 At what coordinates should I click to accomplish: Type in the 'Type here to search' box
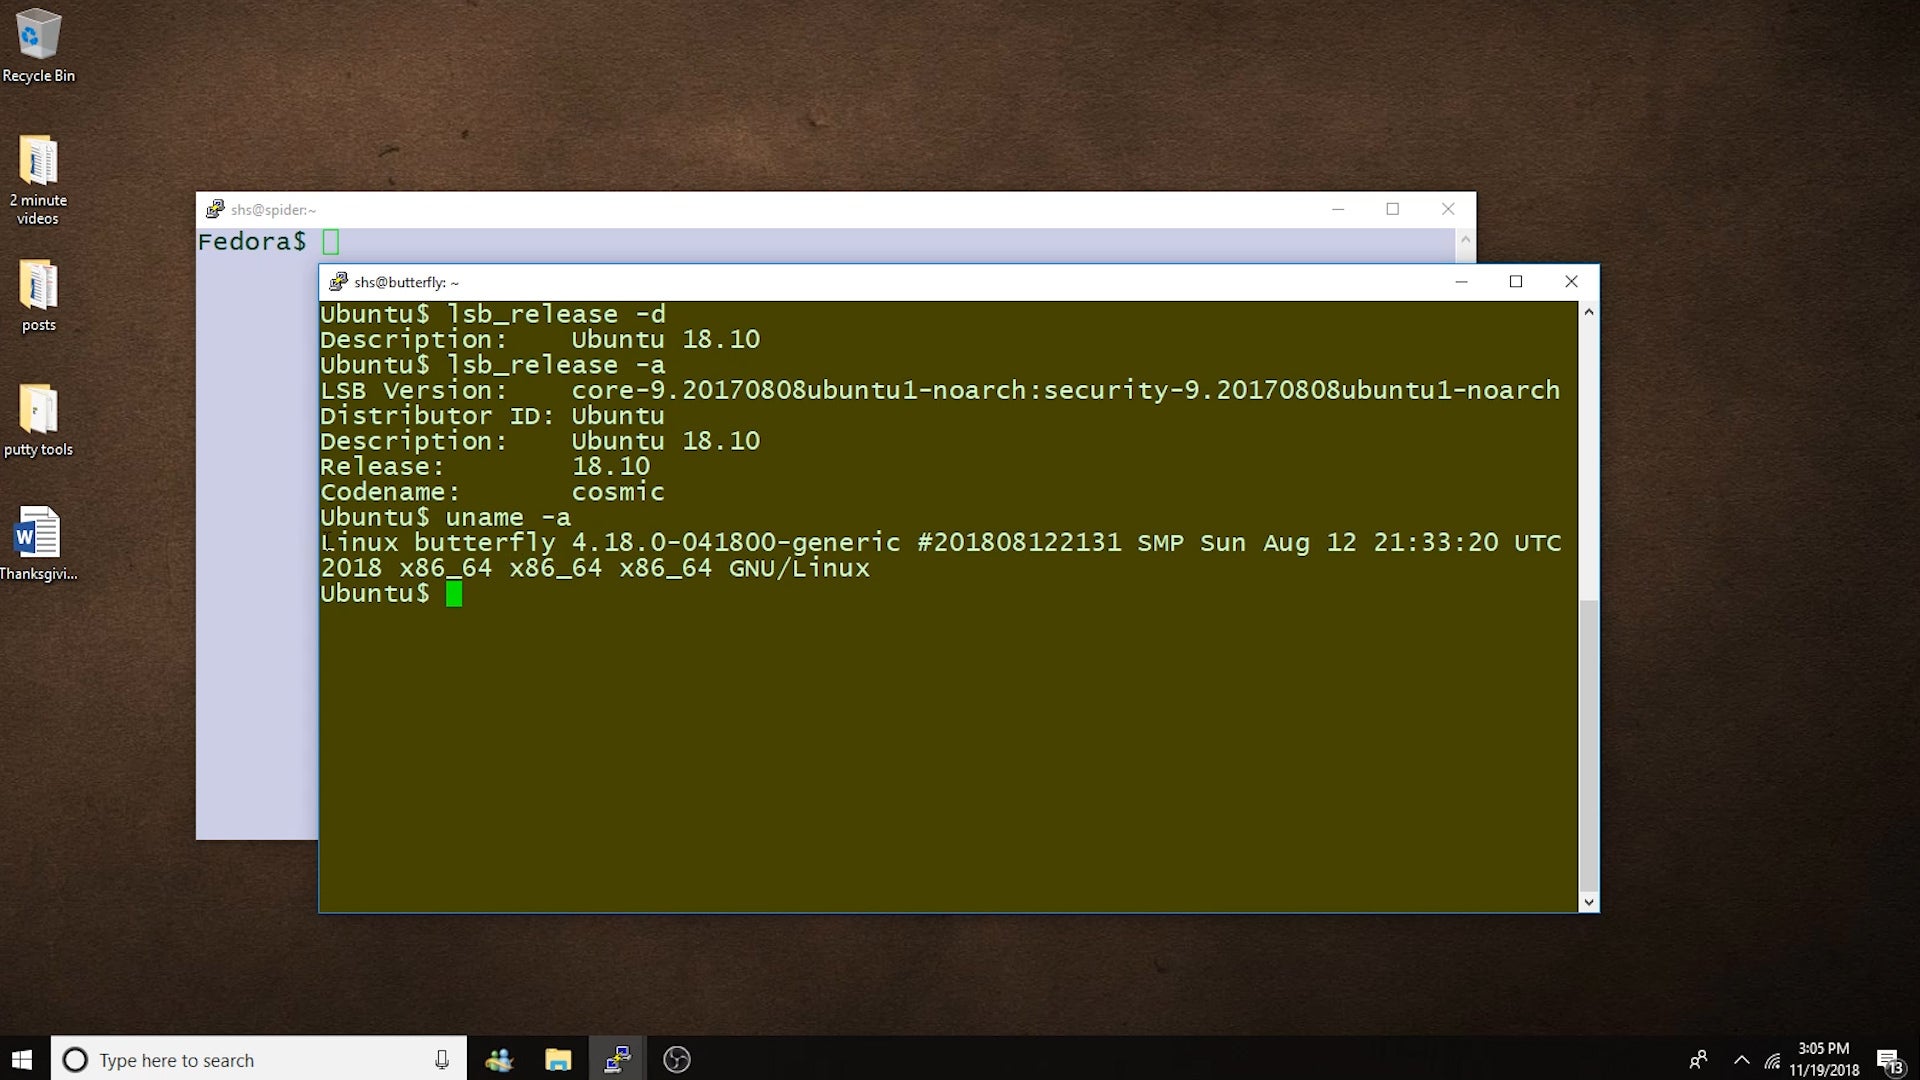258,1060
